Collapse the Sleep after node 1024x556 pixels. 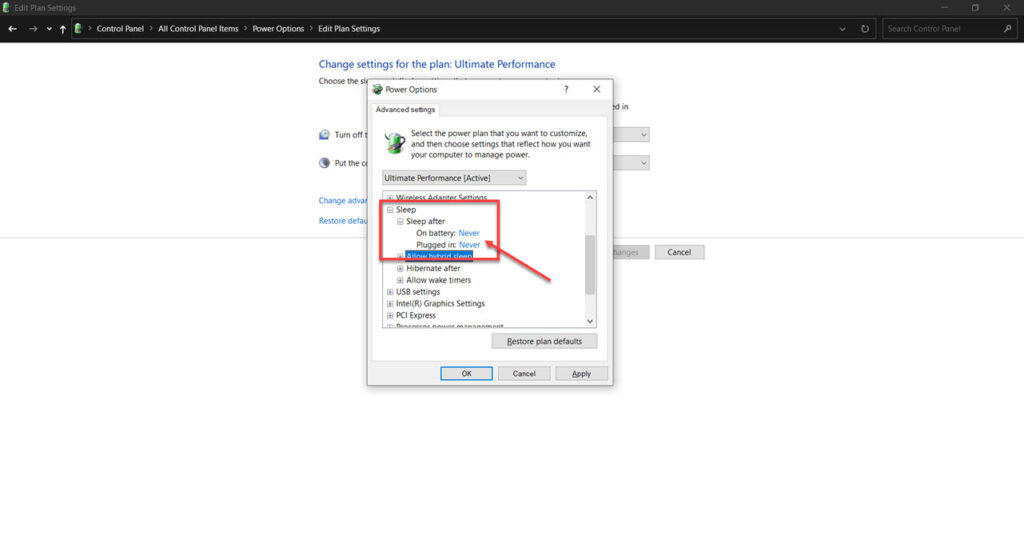(400, 221)
